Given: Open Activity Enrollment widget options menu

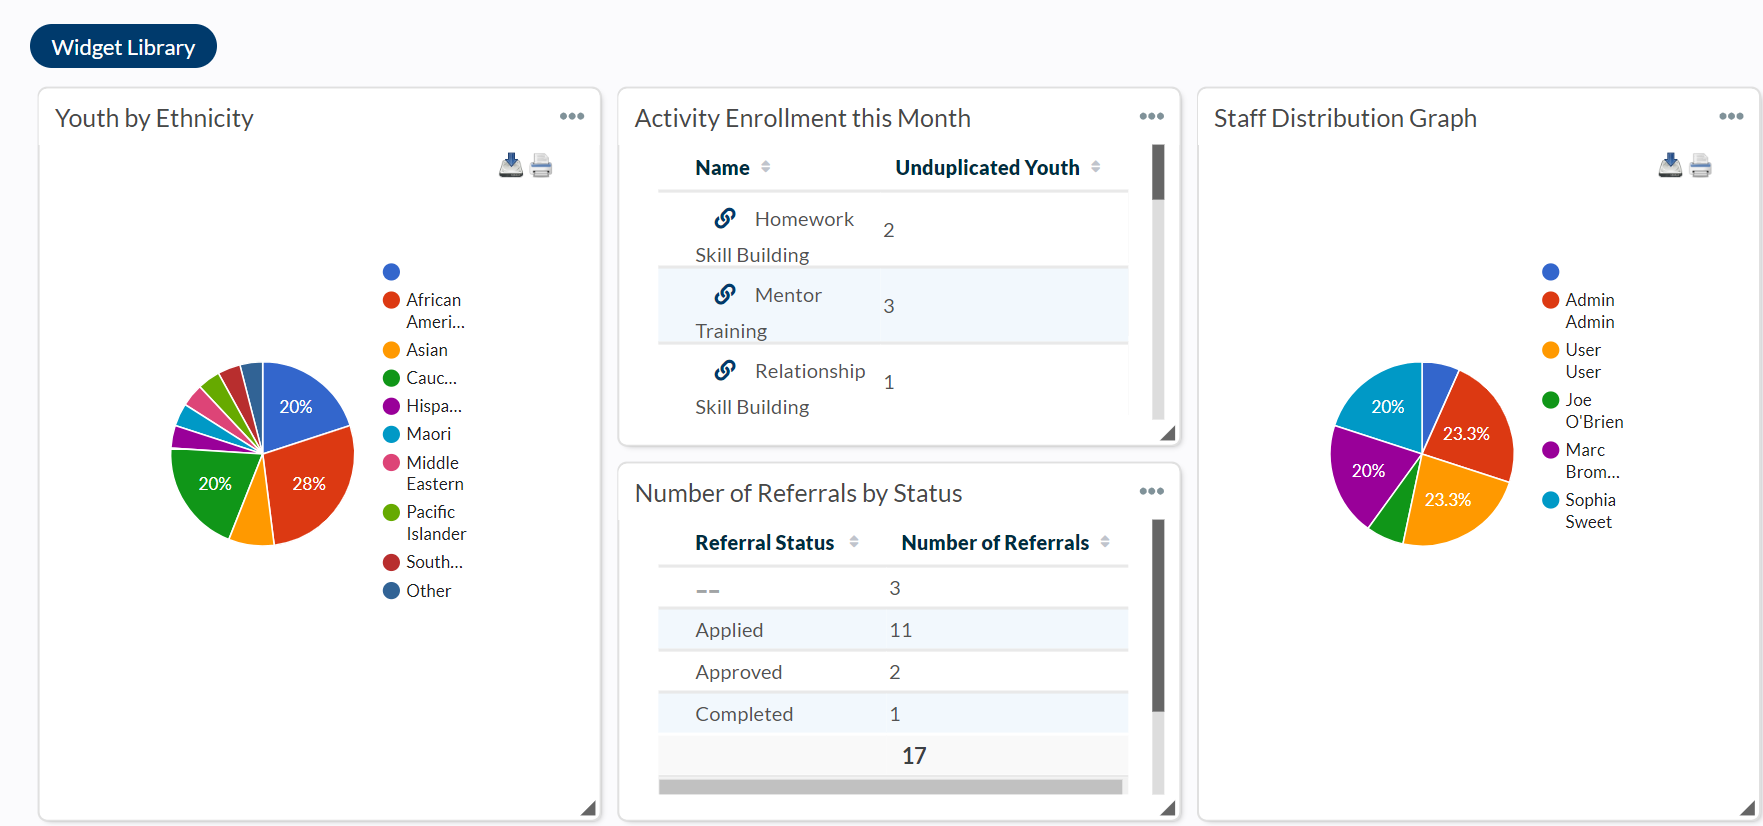Looking at the screenshot, I should pos(1151,117).
